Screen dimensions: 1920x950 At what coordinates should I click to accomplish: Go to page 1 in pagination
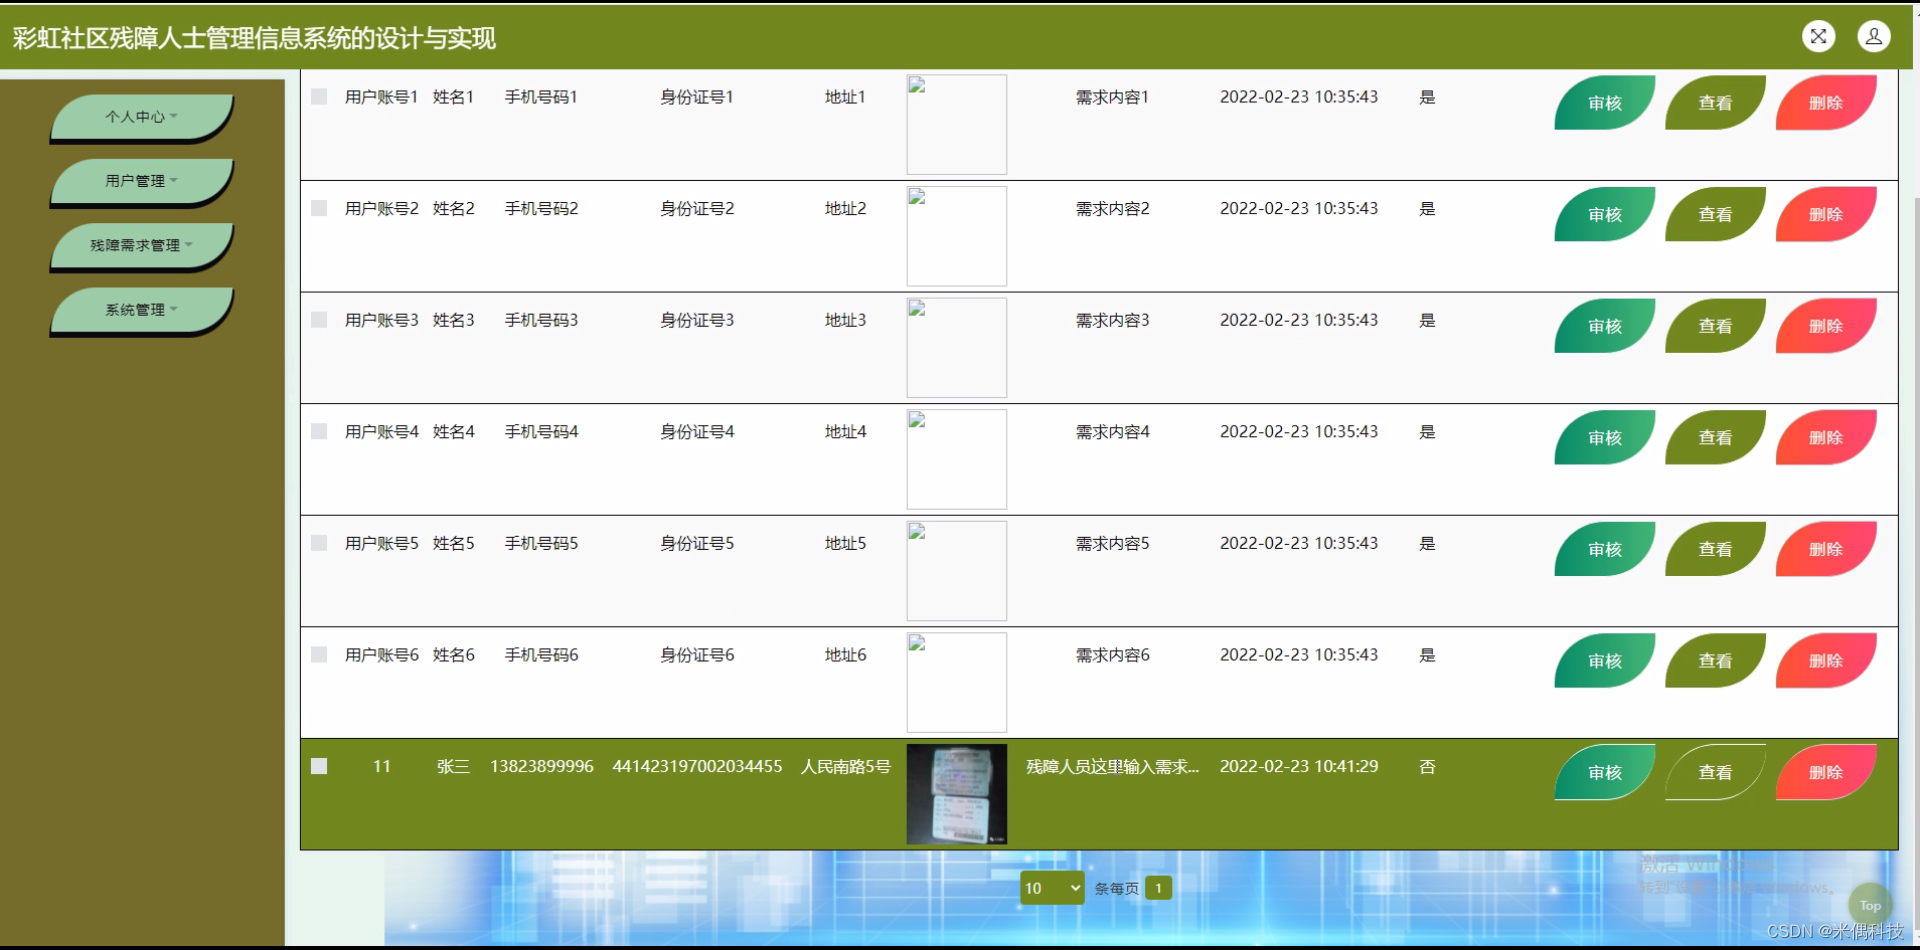point(1158,888)
